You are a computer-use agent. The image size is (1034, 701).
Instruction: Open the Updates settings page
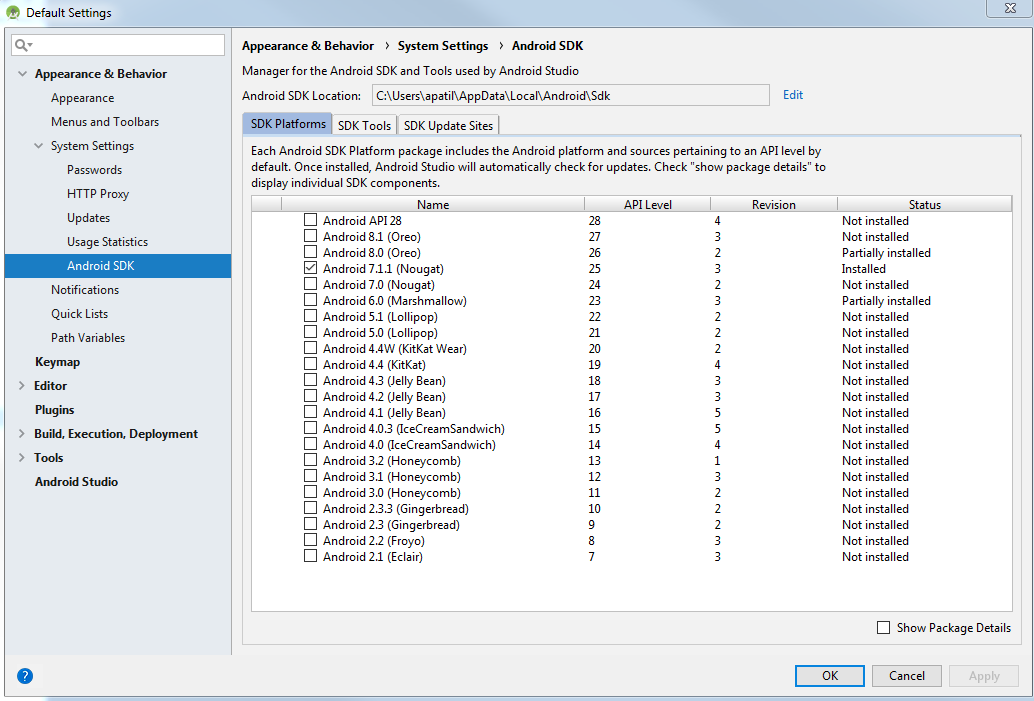point(88,218)
